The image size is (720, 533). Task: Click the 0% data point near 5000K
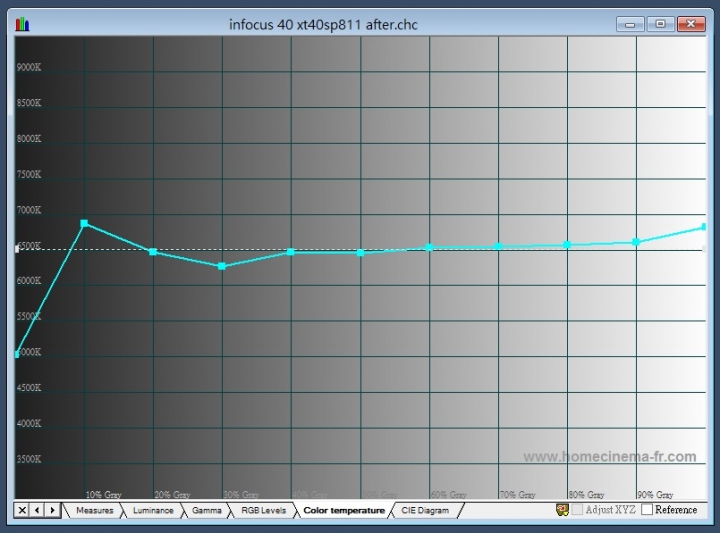click(17, 354)
